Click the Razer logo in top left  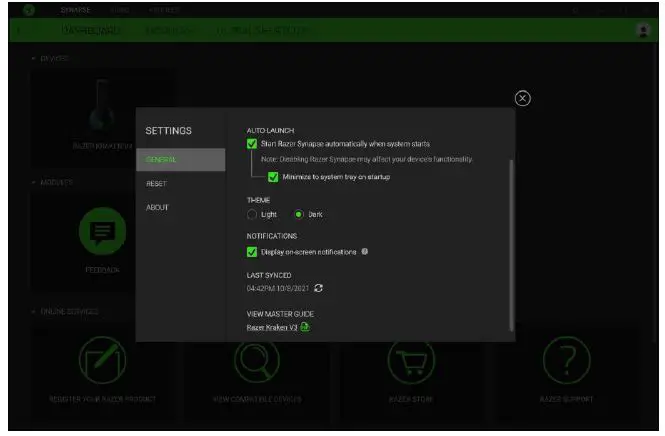[x=29, y=9]
